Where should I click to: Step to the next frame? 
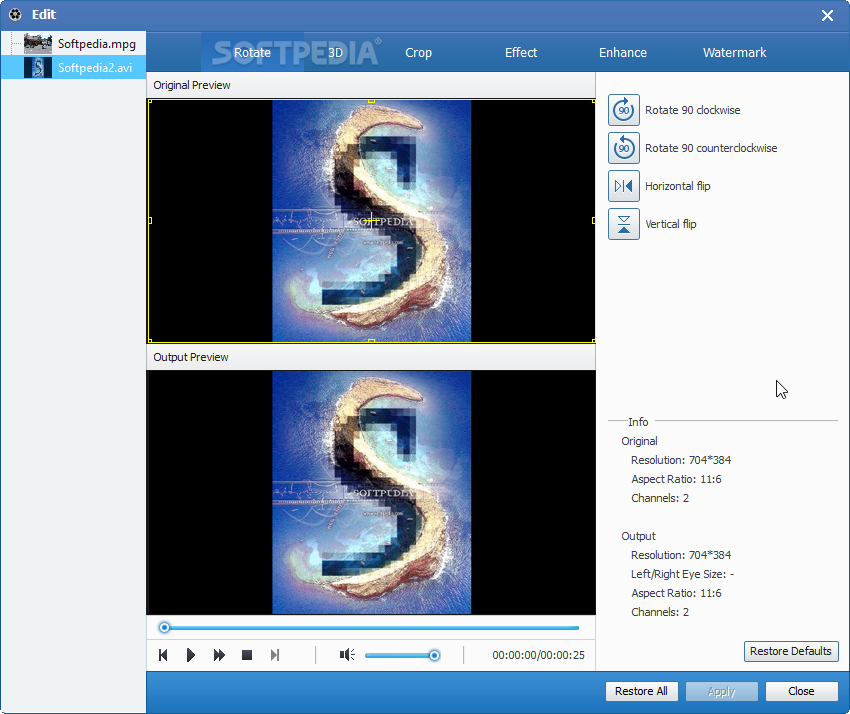point(275,655)
